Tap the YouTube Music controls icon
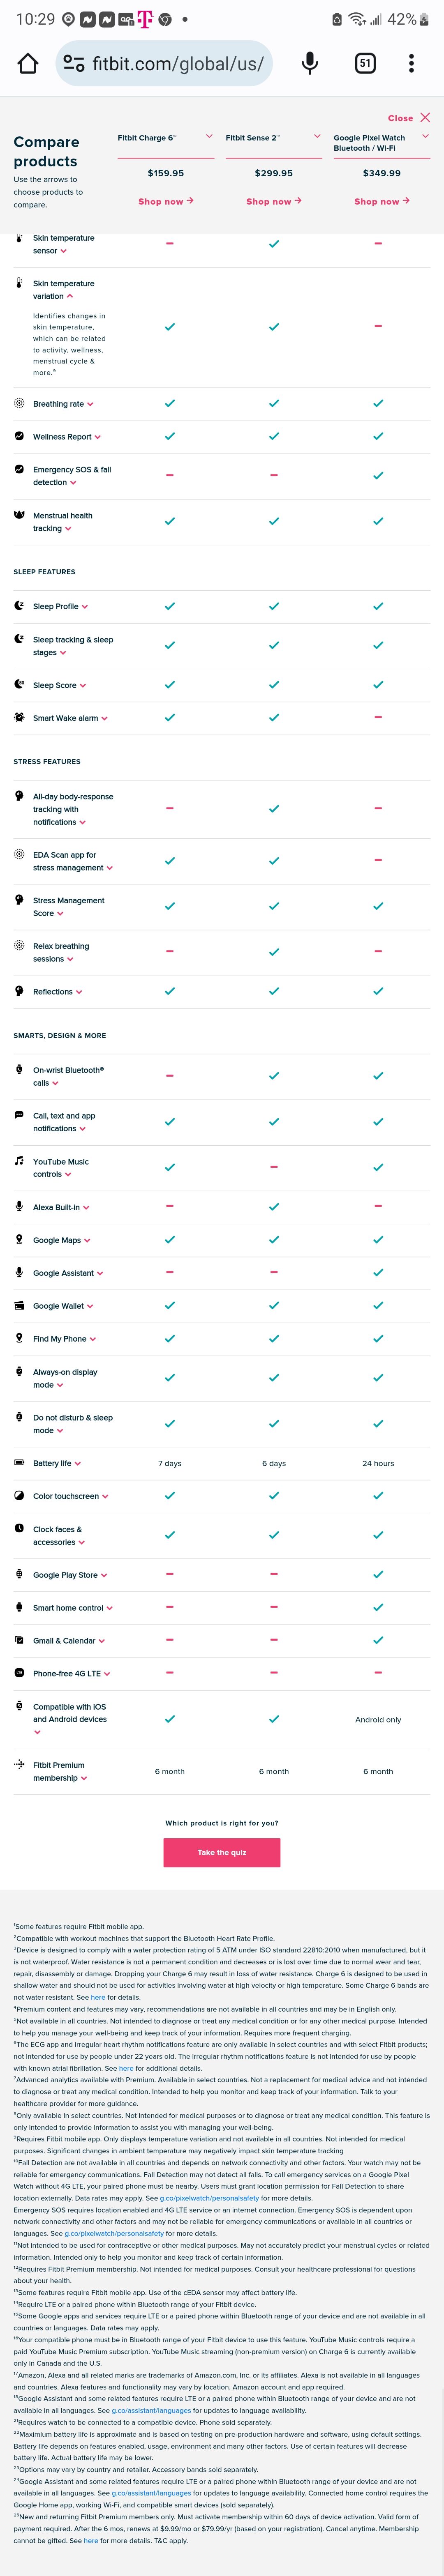The width and height of the screenshot is (444, 2576). [19, 1161]
